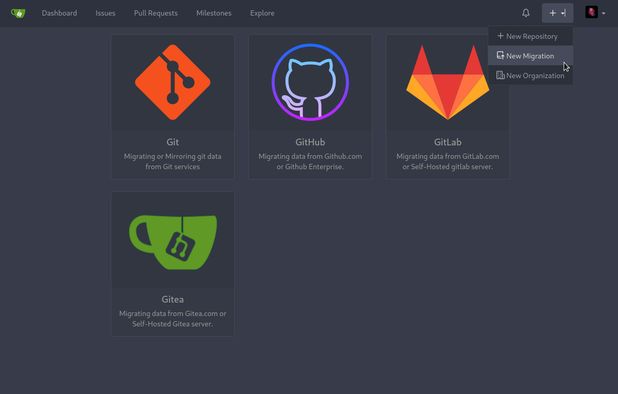Viewport: 618px width, 394px height.
Task: Click the plus icon beside New Repository
Action: pyautogui.click(x=500, y=36)
